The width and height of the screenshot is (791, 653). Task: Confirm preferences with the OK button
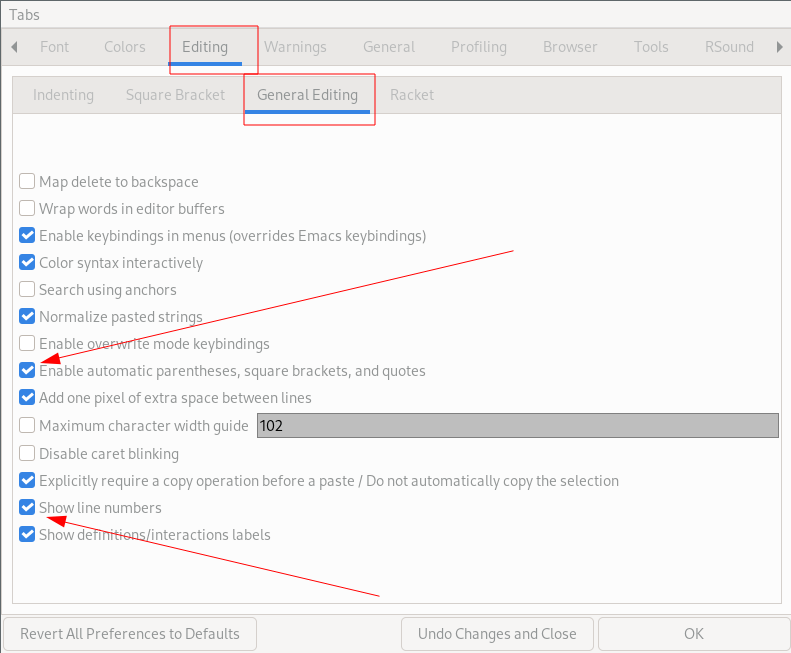693,634
